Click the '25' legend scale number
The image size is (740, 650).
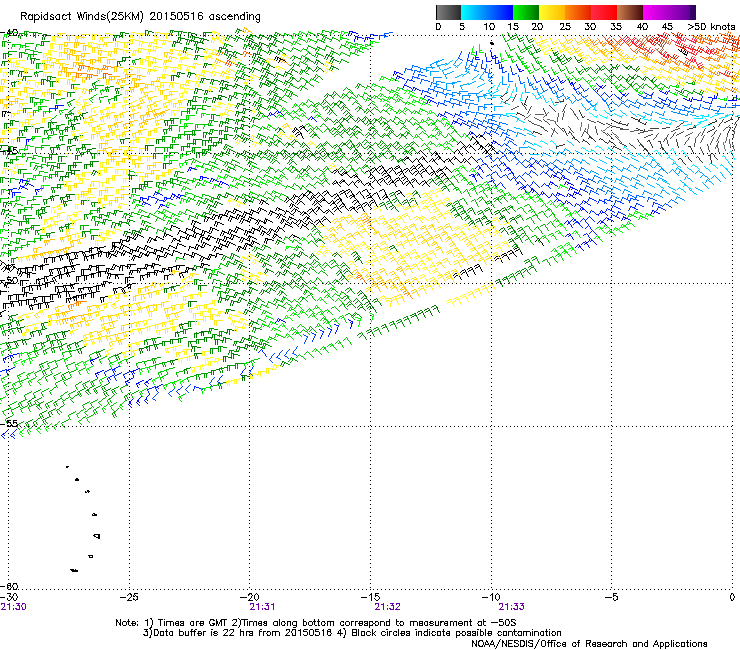[565, 27]
